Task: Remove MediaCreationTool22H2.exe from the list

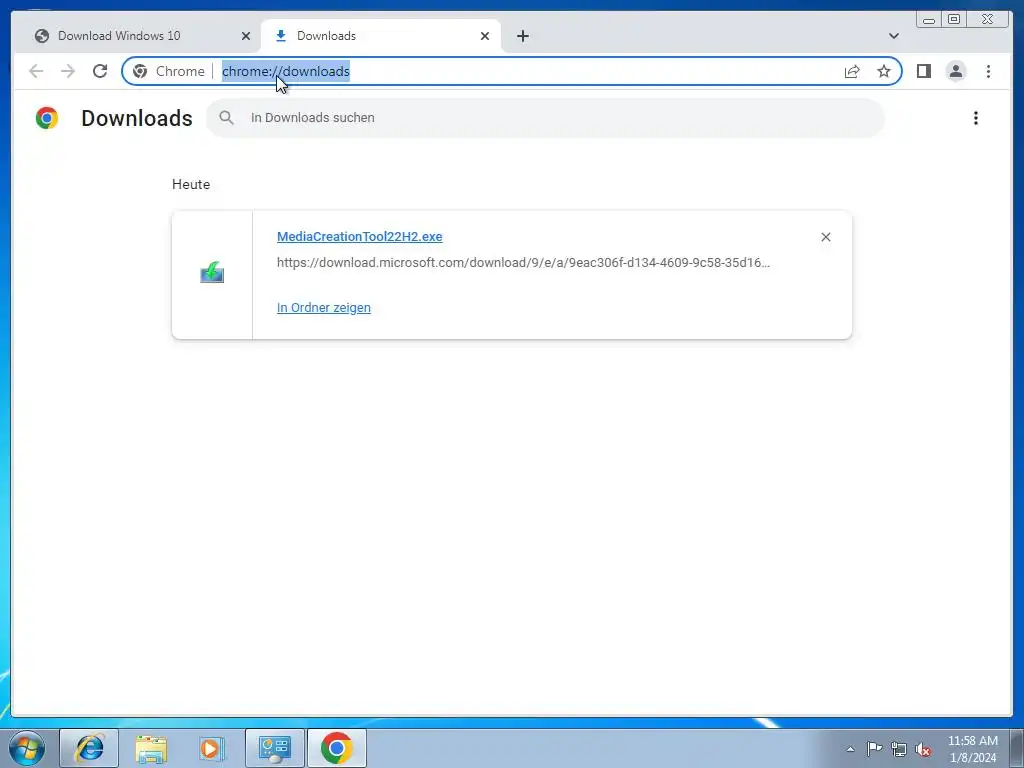Action: [x=825, y=237]
